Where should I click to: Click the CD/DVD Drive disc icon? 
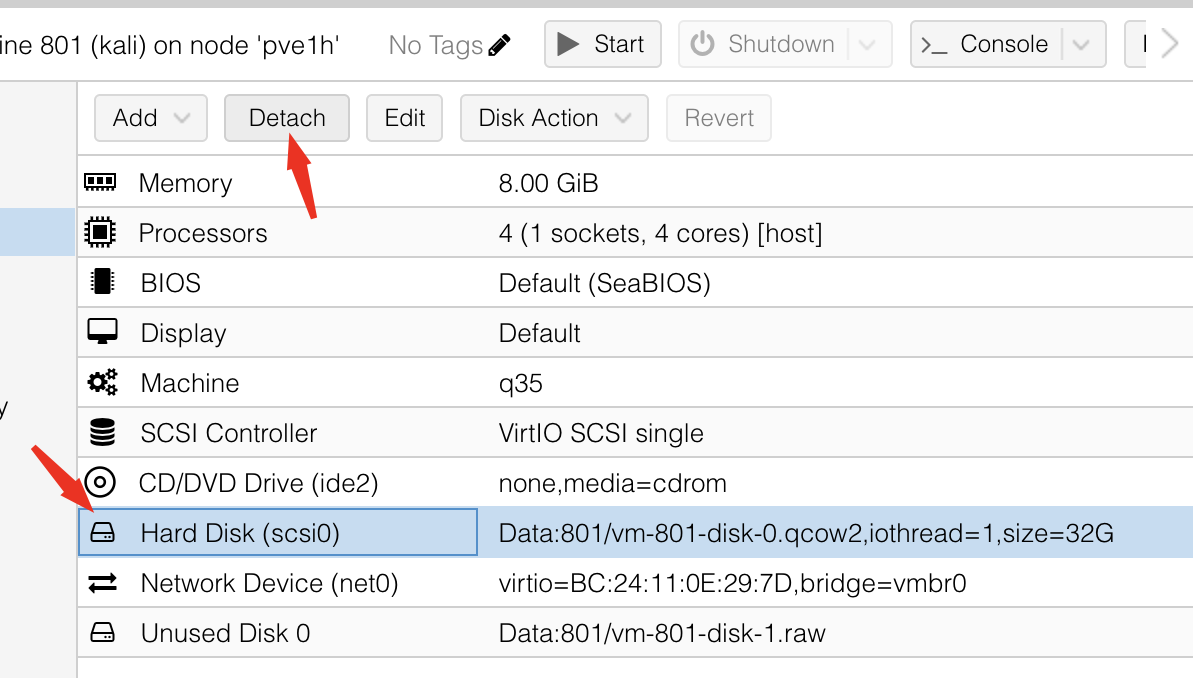[x=101, y=483]
